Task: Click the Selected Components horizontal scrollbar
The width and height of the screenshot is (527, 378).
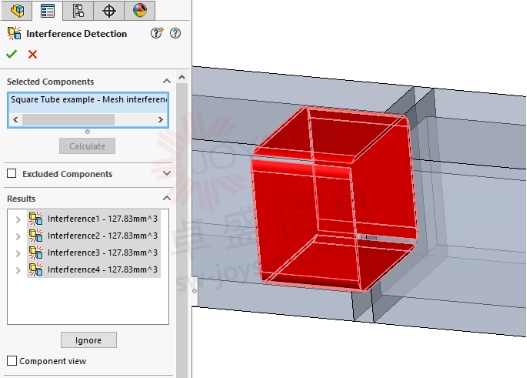Action: [88, 120]
